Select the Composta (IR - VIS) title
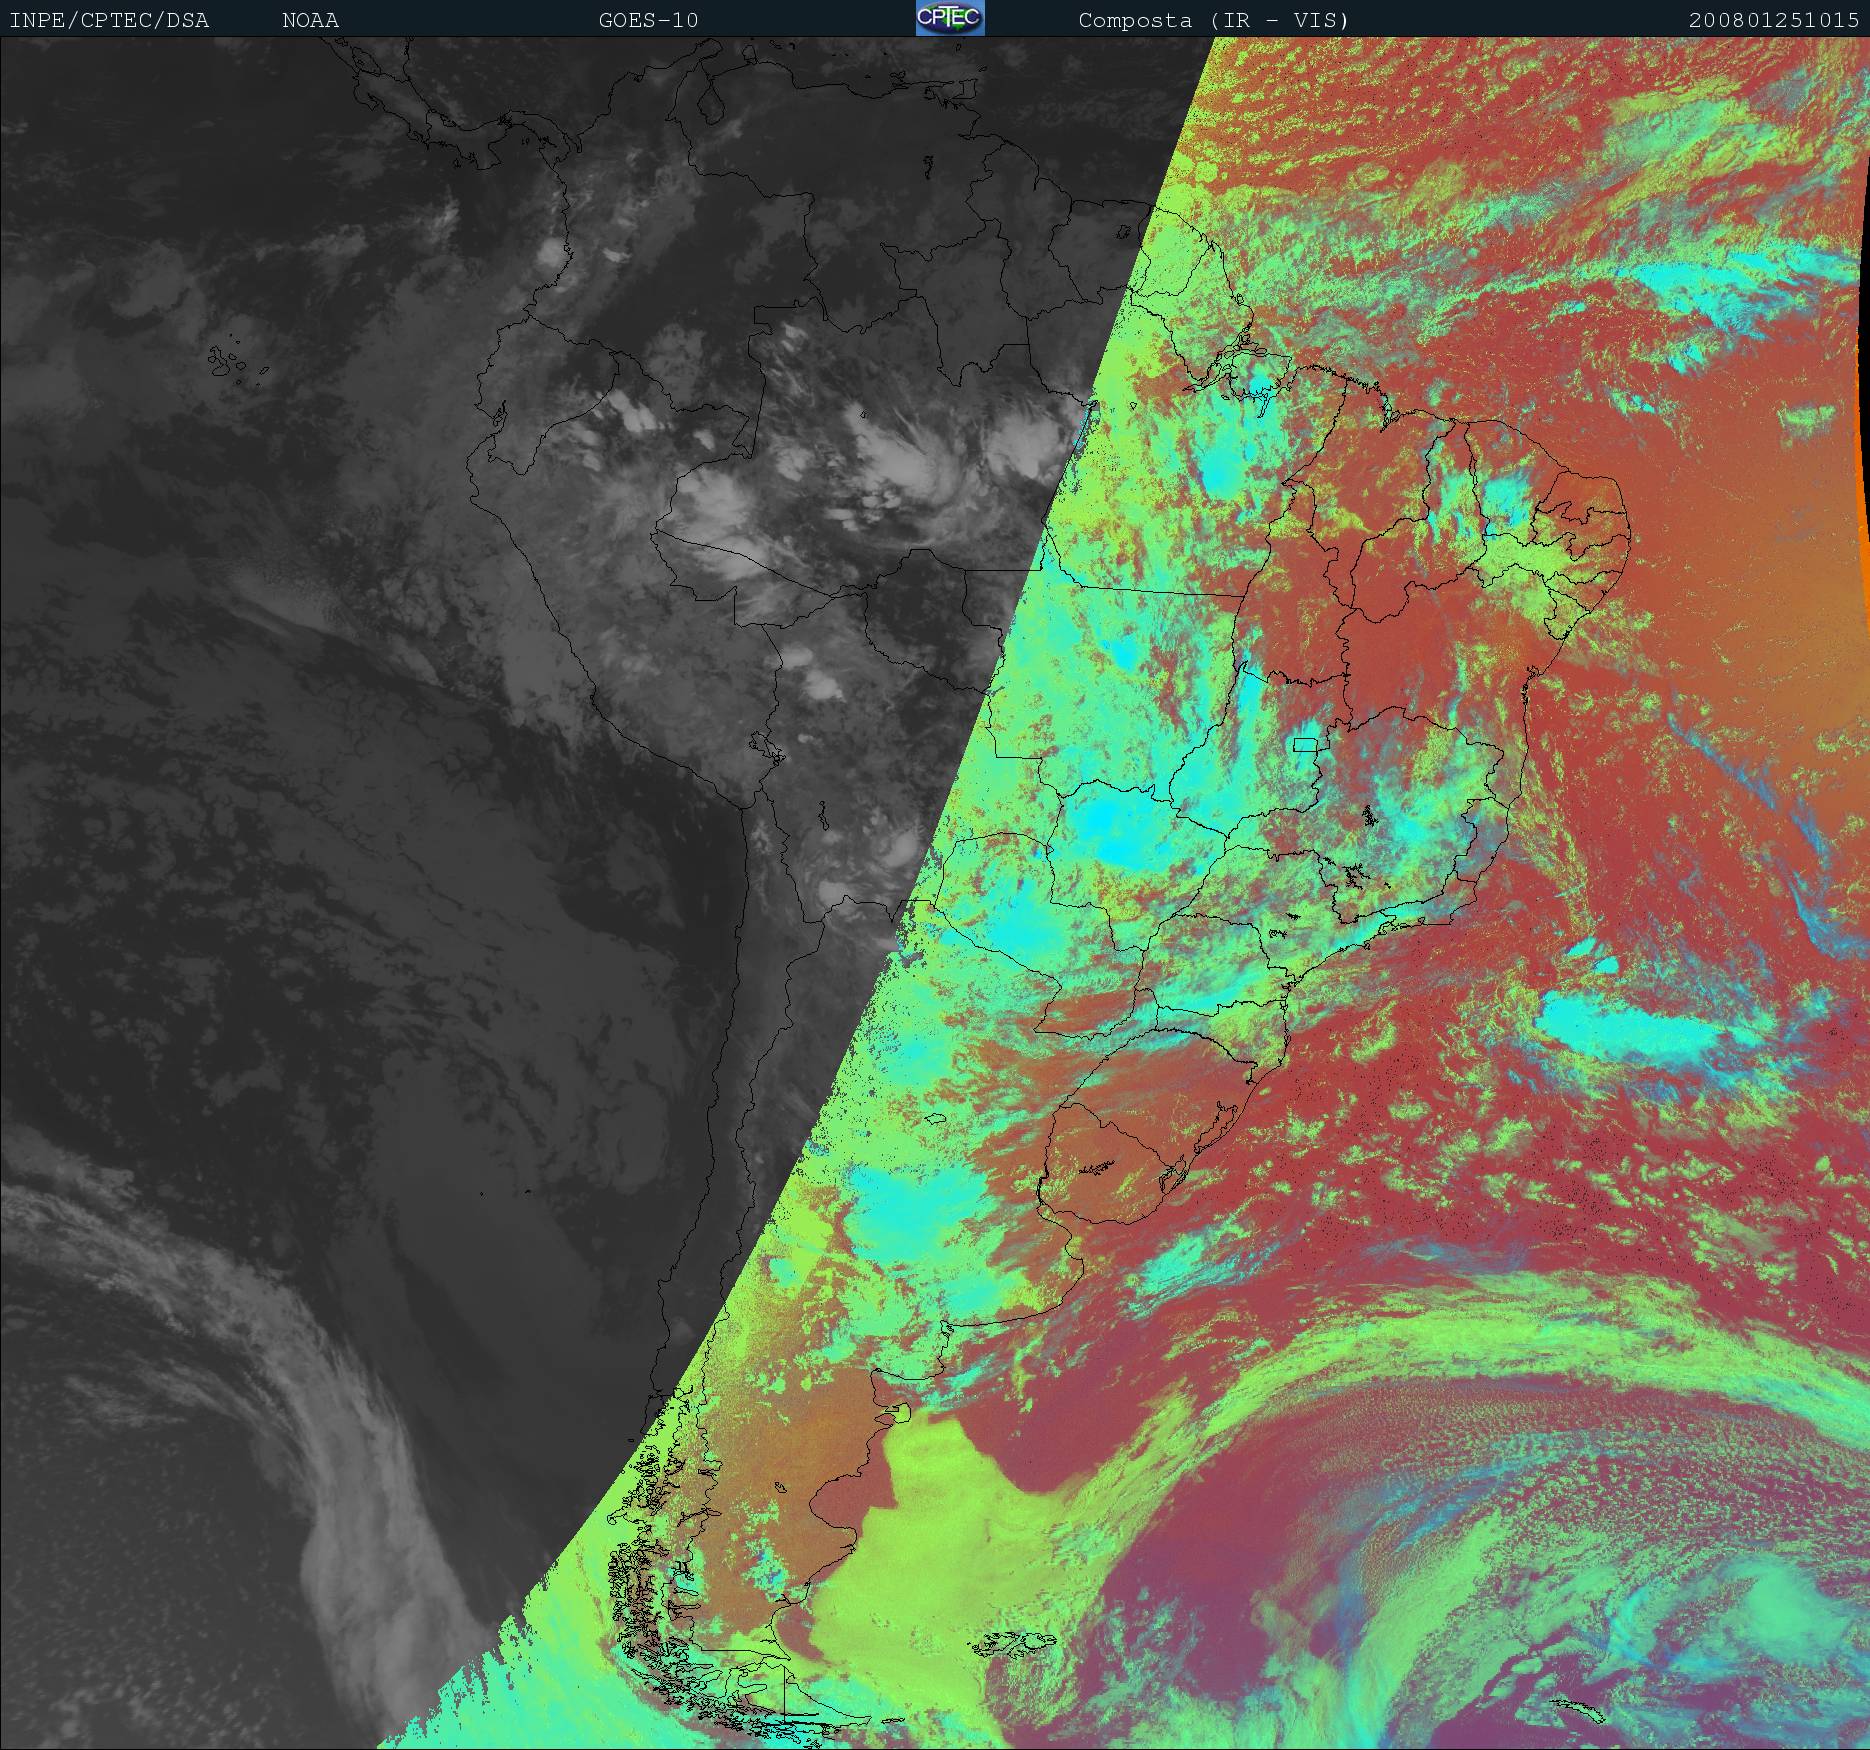Viewport: 1870px width, 1750px height. pyautogui.click(x=1213, y=20)
